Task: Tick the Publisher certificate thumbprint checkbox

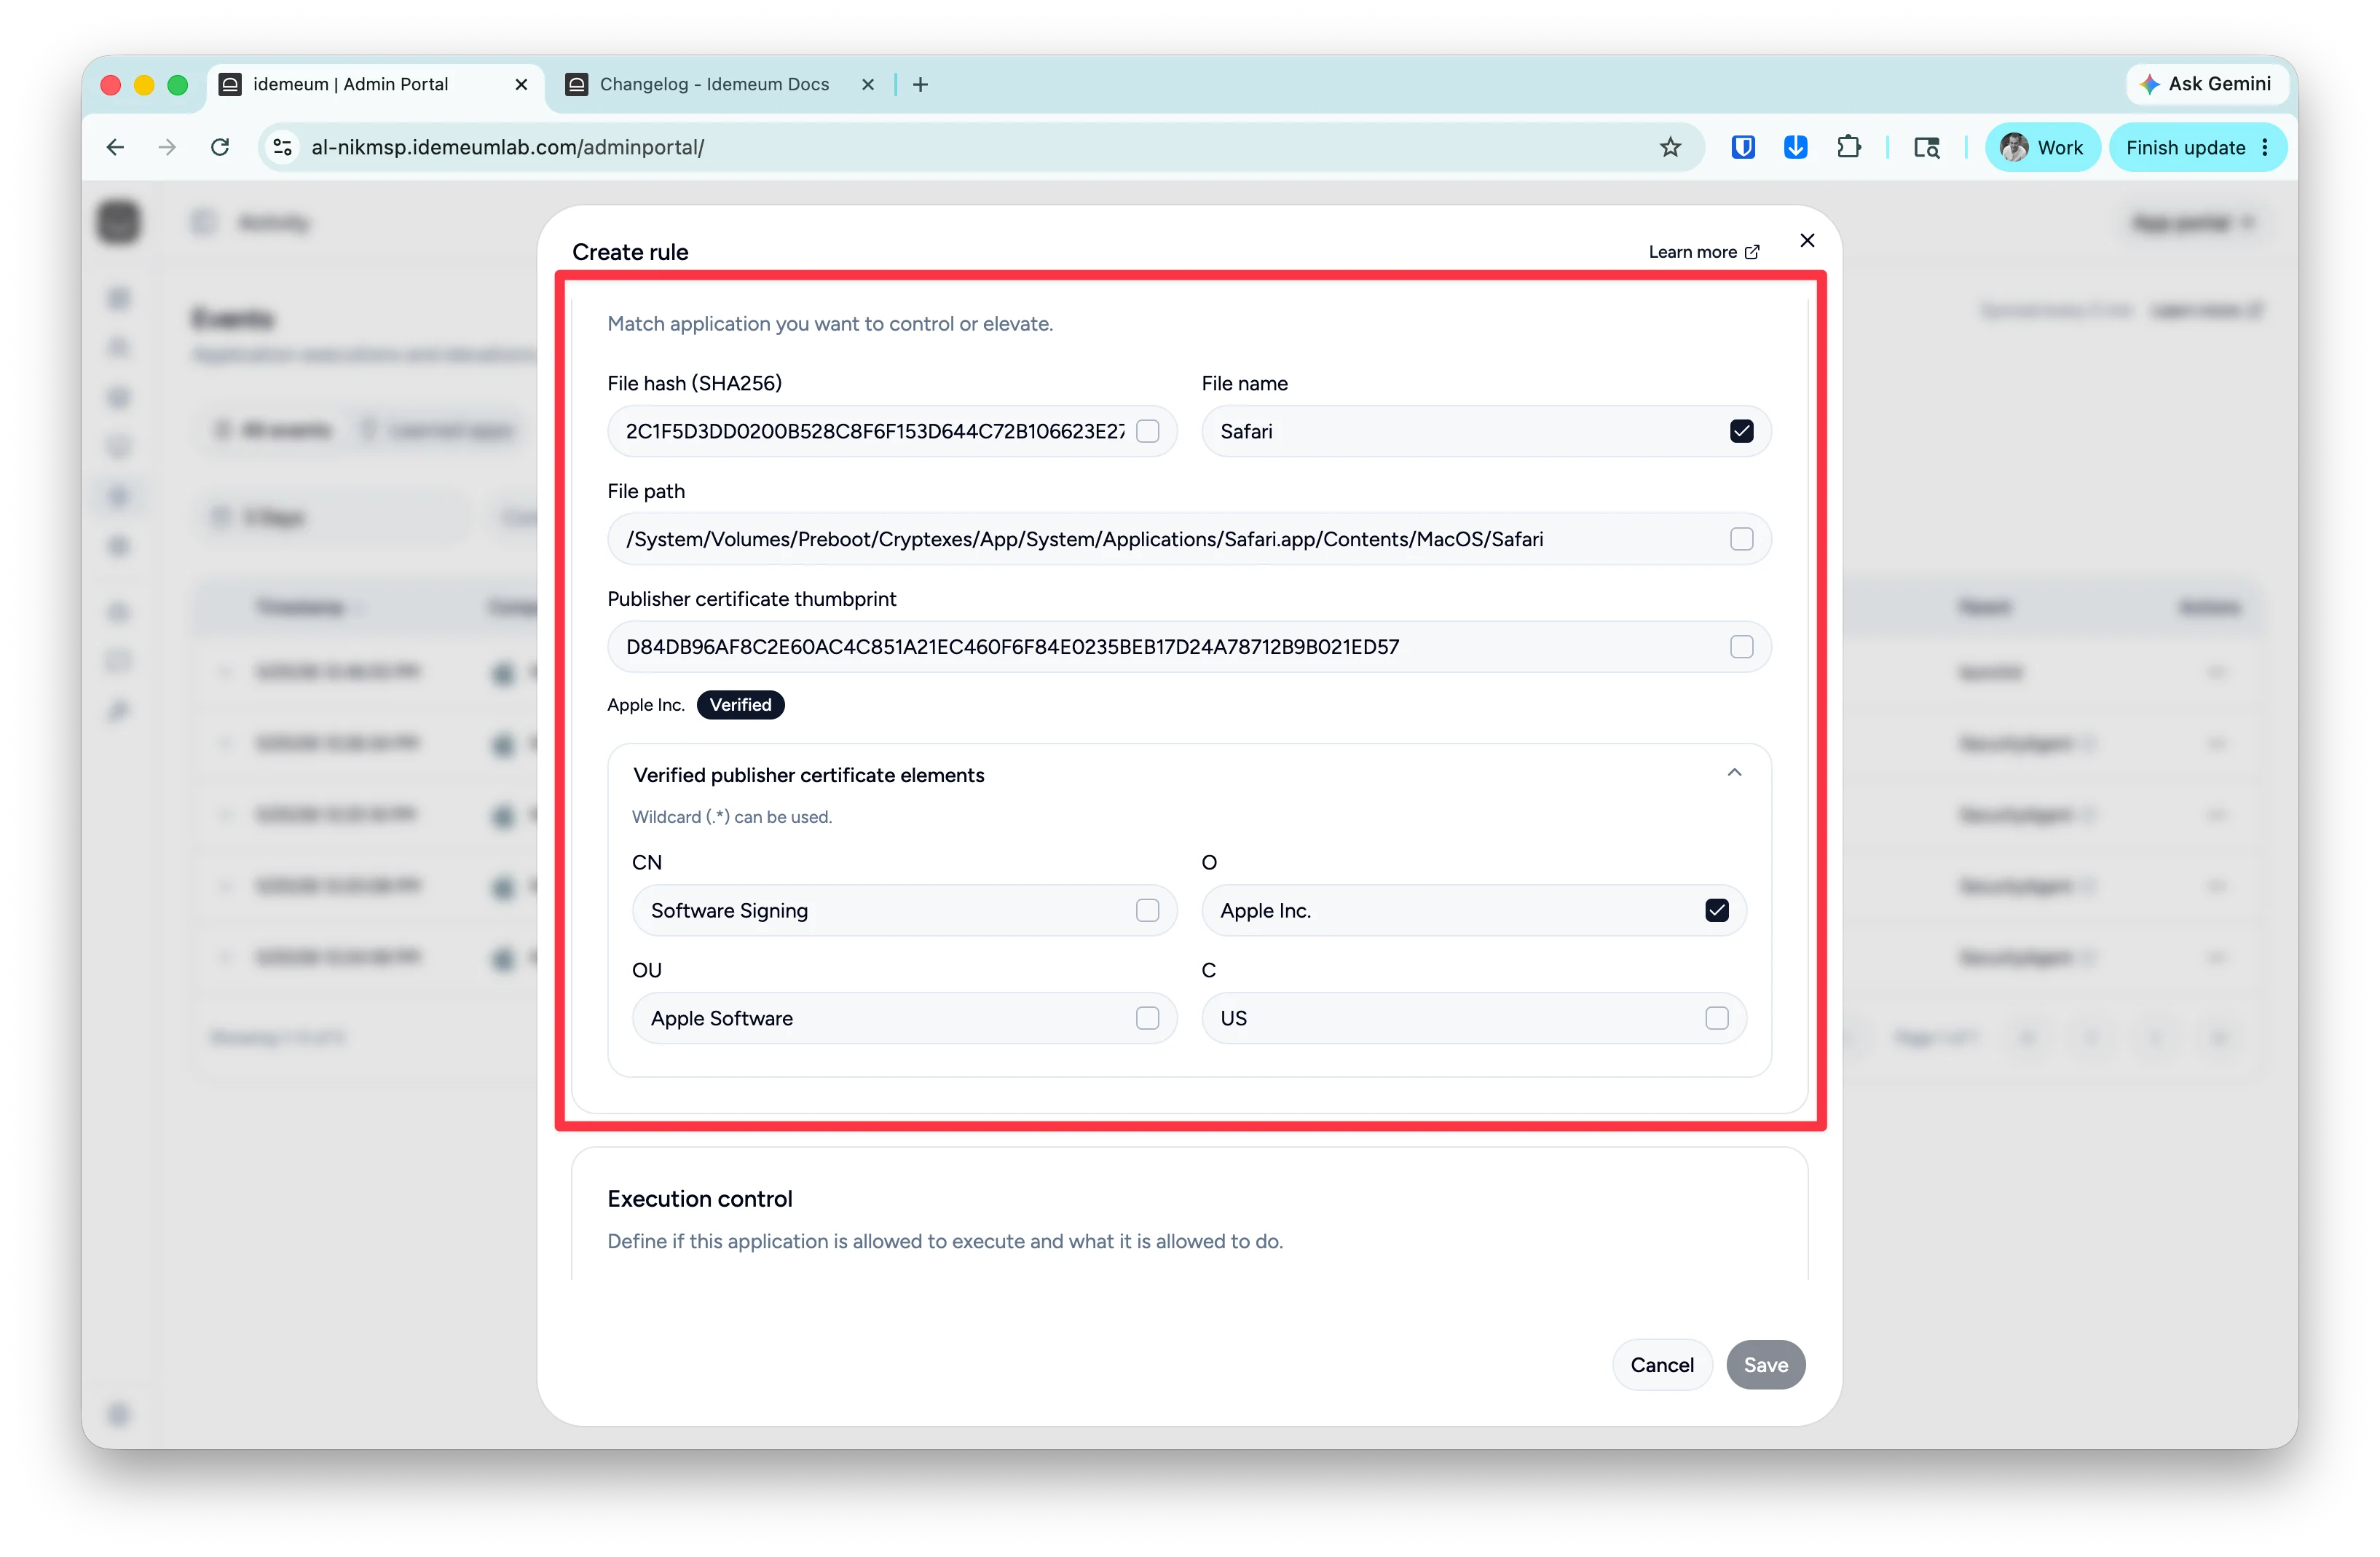Action: [1741, 647]
